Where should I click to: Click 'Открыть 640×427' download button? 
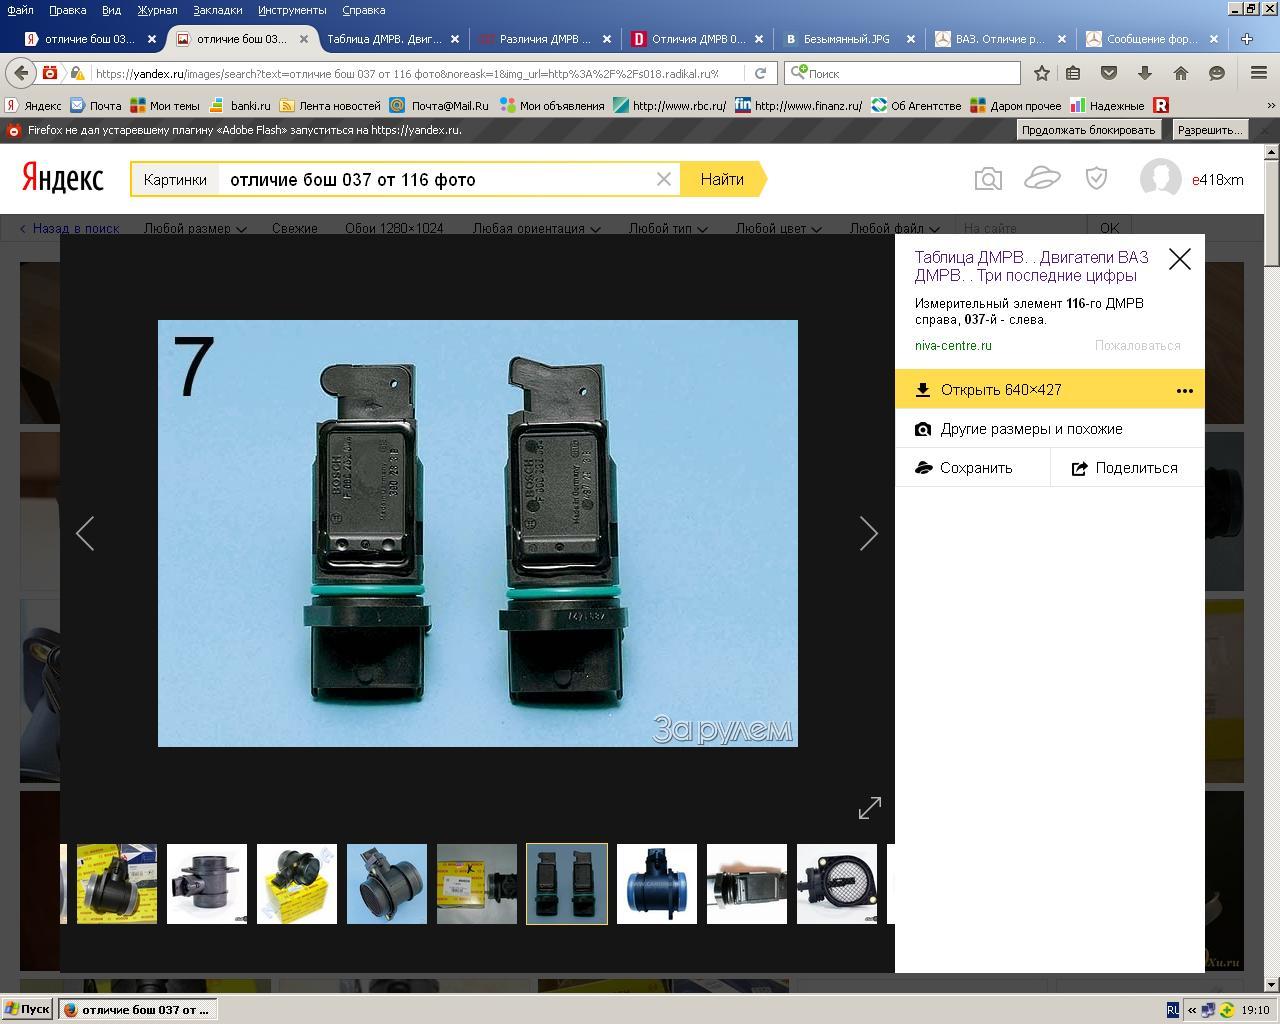[1000, 390]
